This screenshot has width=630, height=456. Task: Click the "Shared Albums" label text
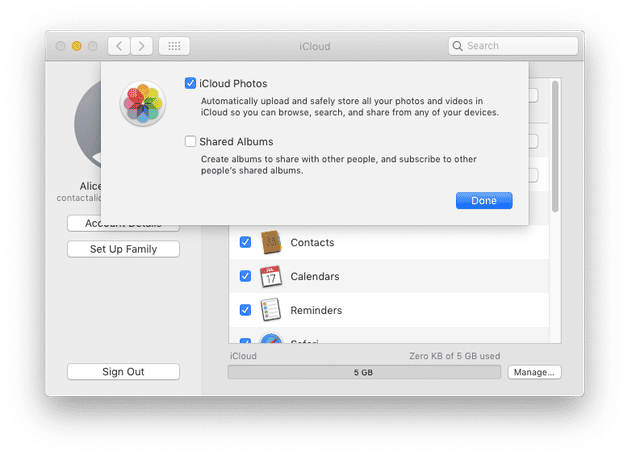click(x=236, y=141)
